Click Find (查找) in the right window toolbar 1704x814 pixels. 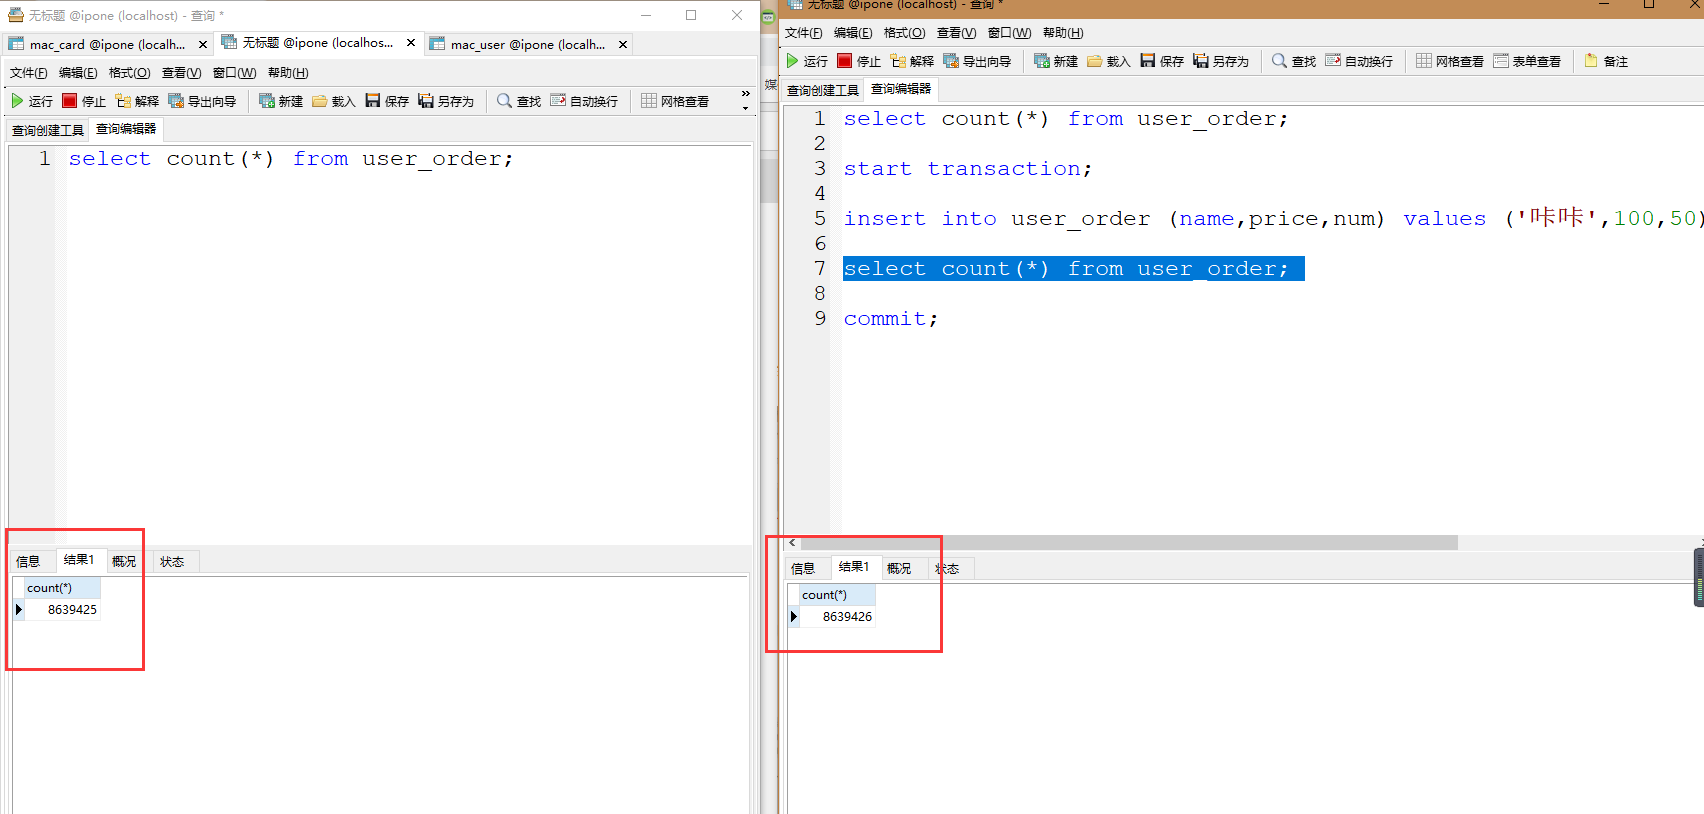(1294, 61)
